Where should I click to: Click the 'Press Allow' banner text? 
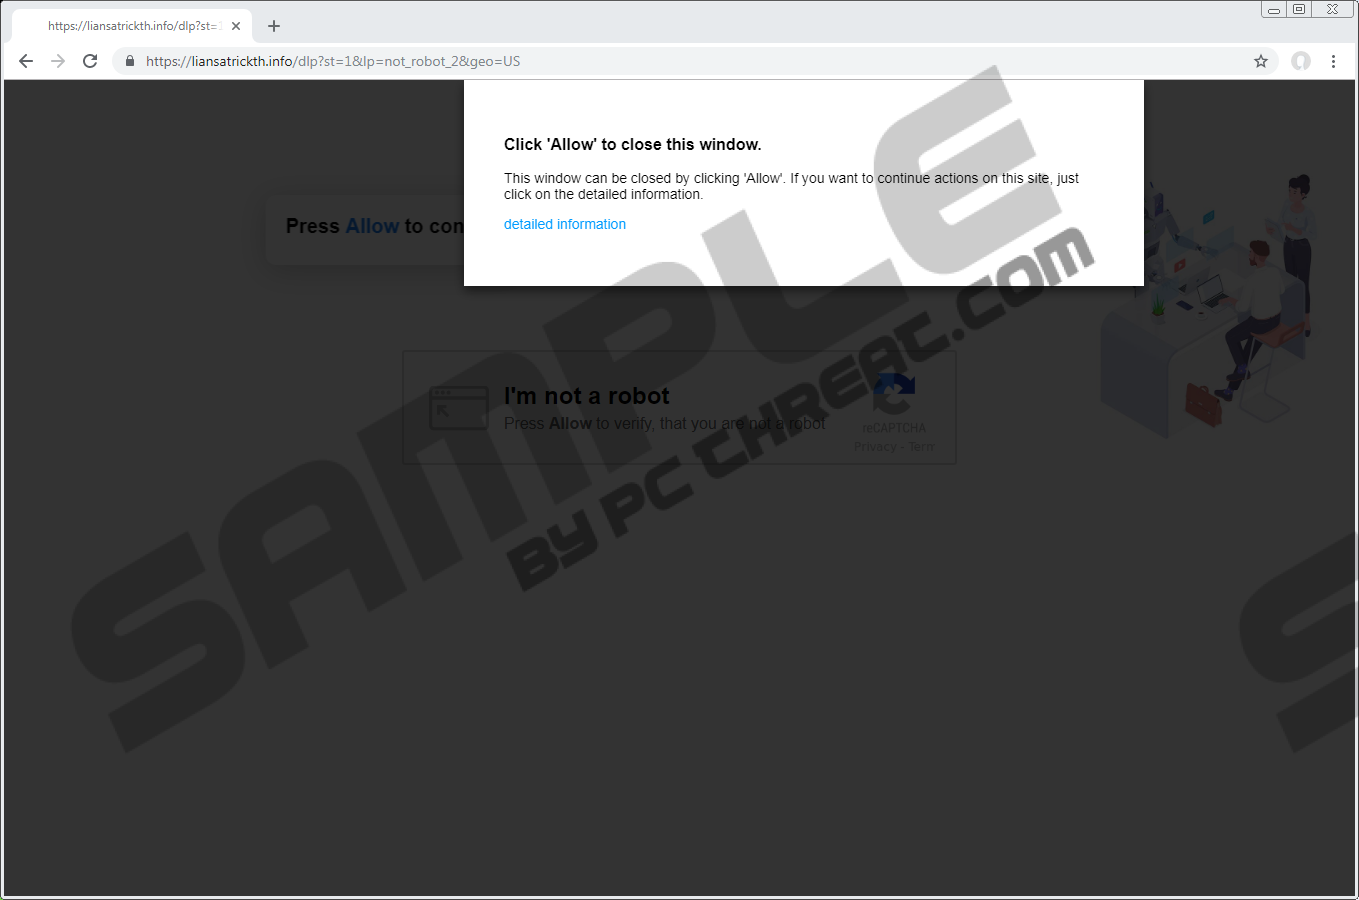click(x=370, y=227)
